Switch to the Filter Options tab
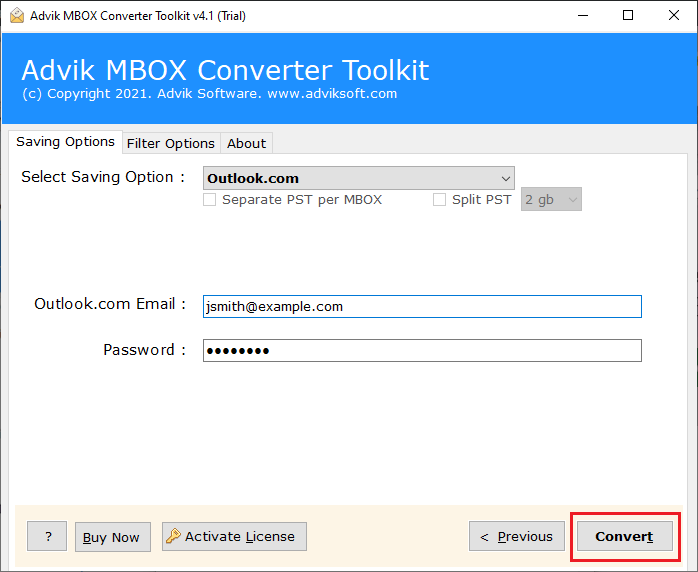698x572 pixels. point(171,143)
